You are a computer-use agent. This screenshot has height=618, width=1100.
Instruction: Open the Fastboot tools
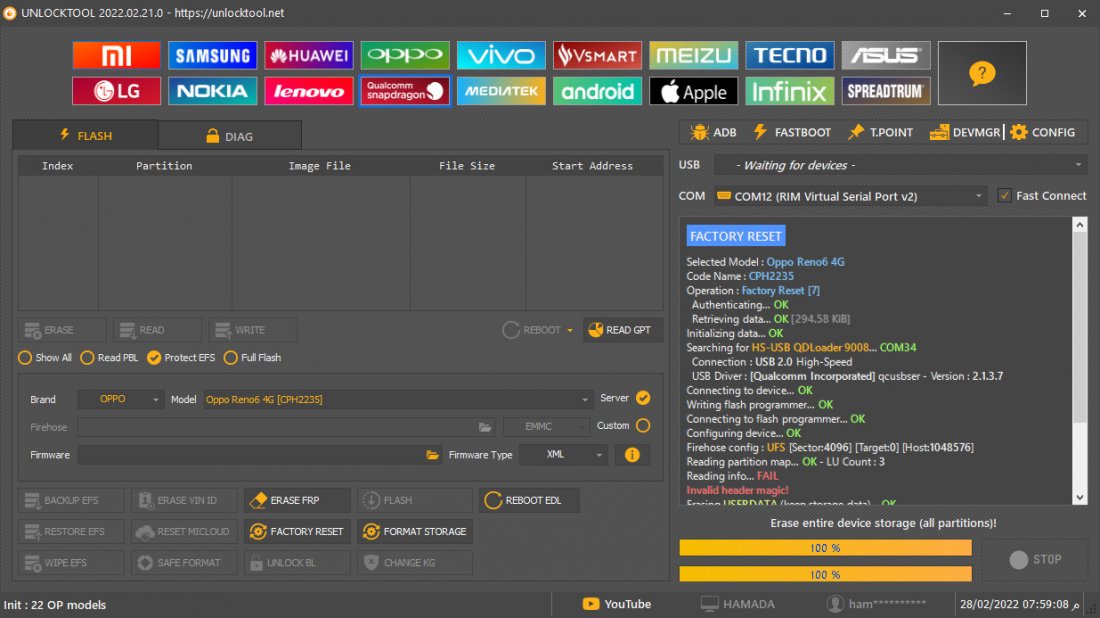tap(792, 133)
